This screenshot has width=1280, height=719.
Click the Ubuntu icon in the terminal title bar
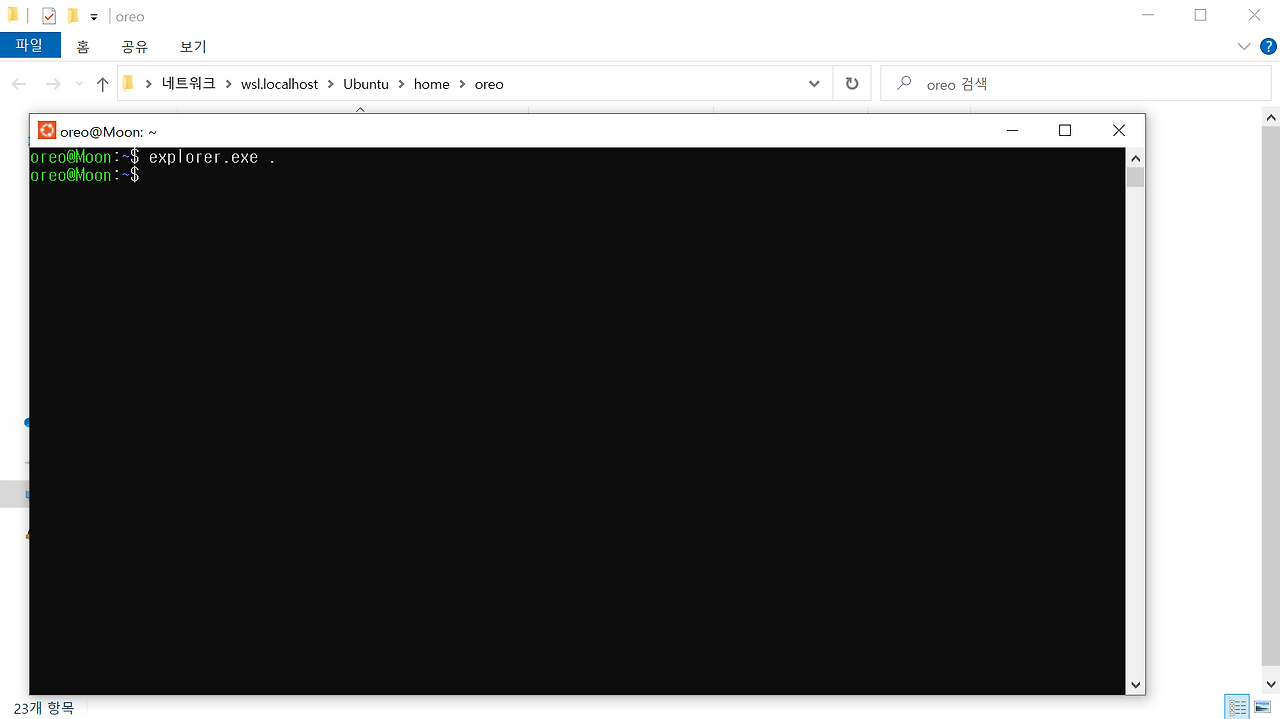pyautogui.click(x=46, y=130)
